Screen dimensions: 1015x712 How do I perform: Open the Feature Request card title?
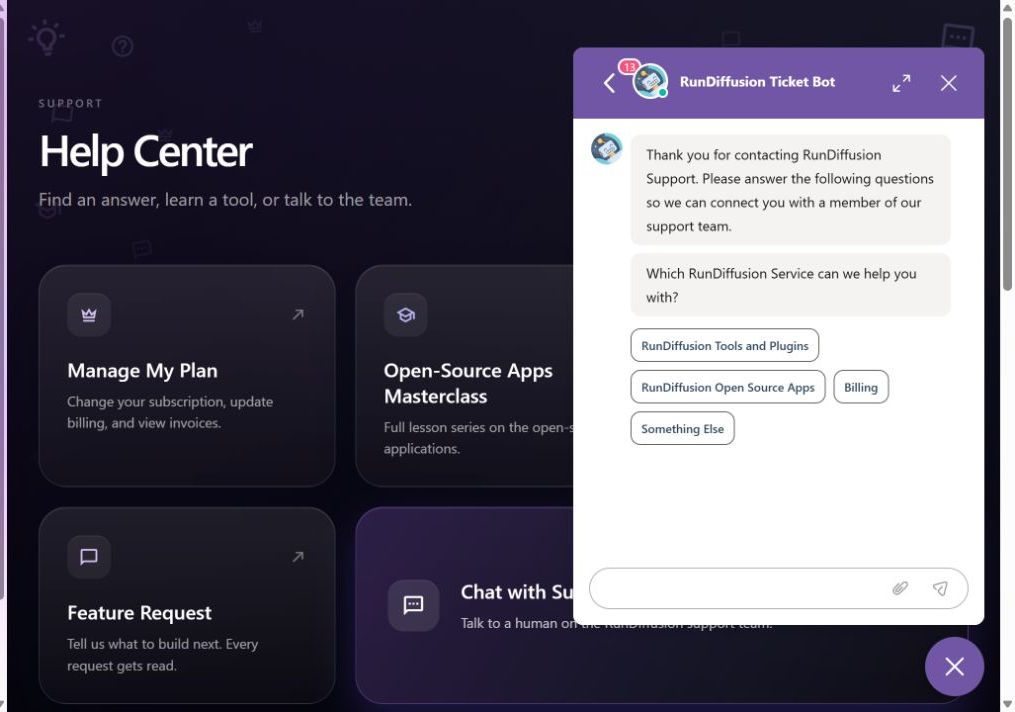pyautogui.click(x=139, y=613)
